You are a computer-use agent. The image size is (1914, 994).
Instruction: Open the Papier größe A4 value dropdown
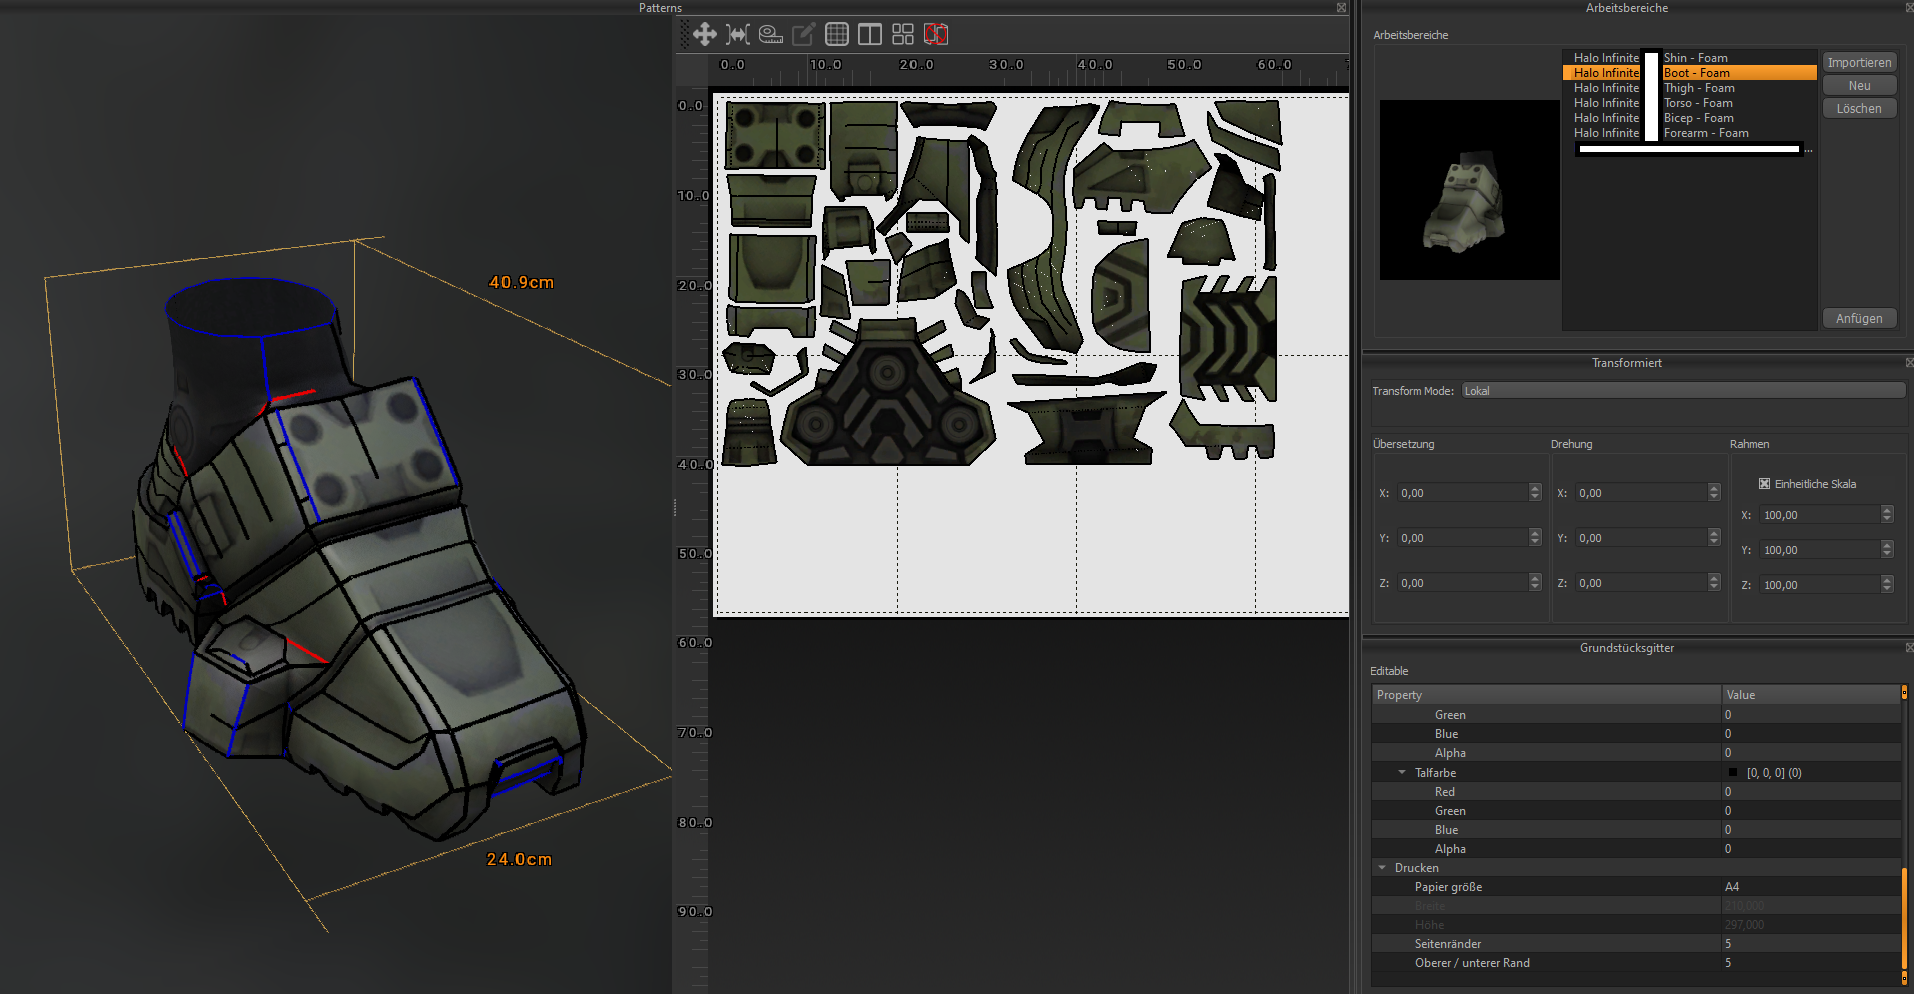(1810, 887)
